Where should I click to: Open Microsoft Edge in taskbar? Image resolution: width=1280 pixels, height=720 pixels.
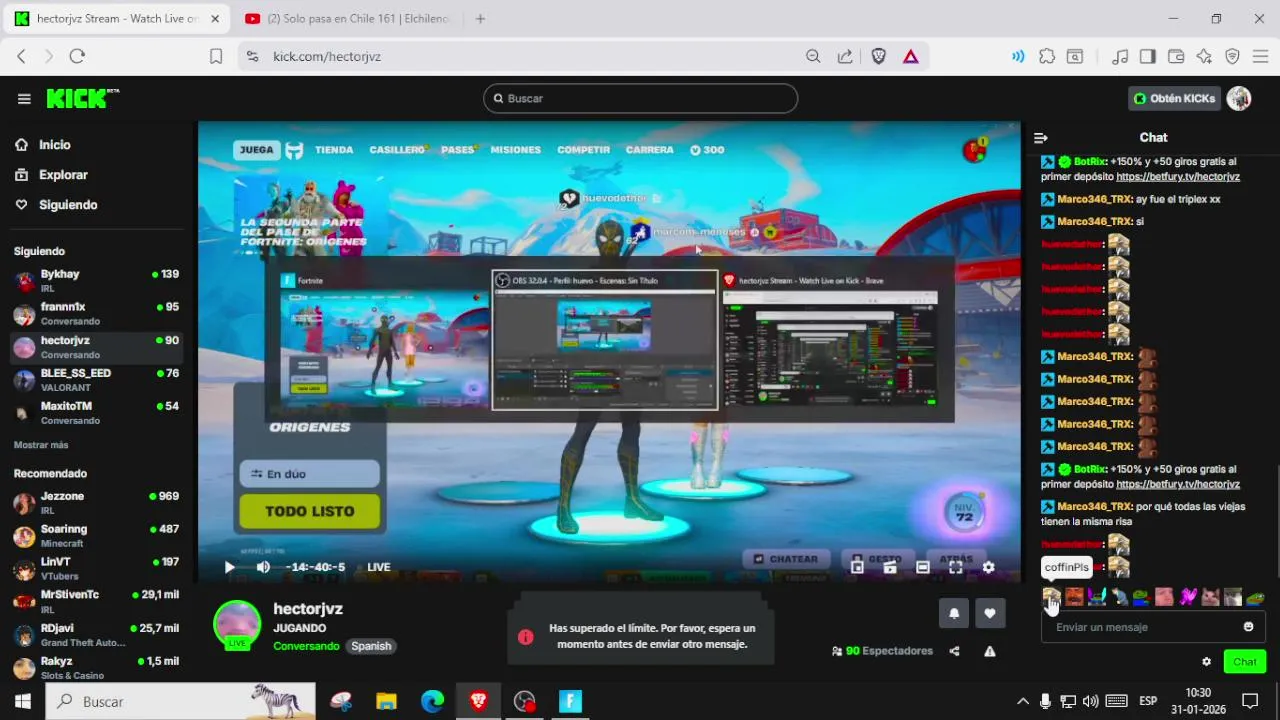pos(432,701)
